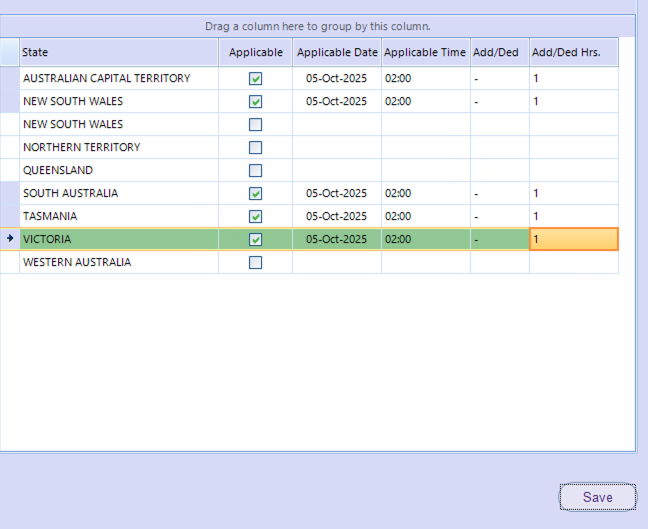Screen dimensions: 648x529
Task: Click South Australia's Applicable Time cell
Action: 425,193
